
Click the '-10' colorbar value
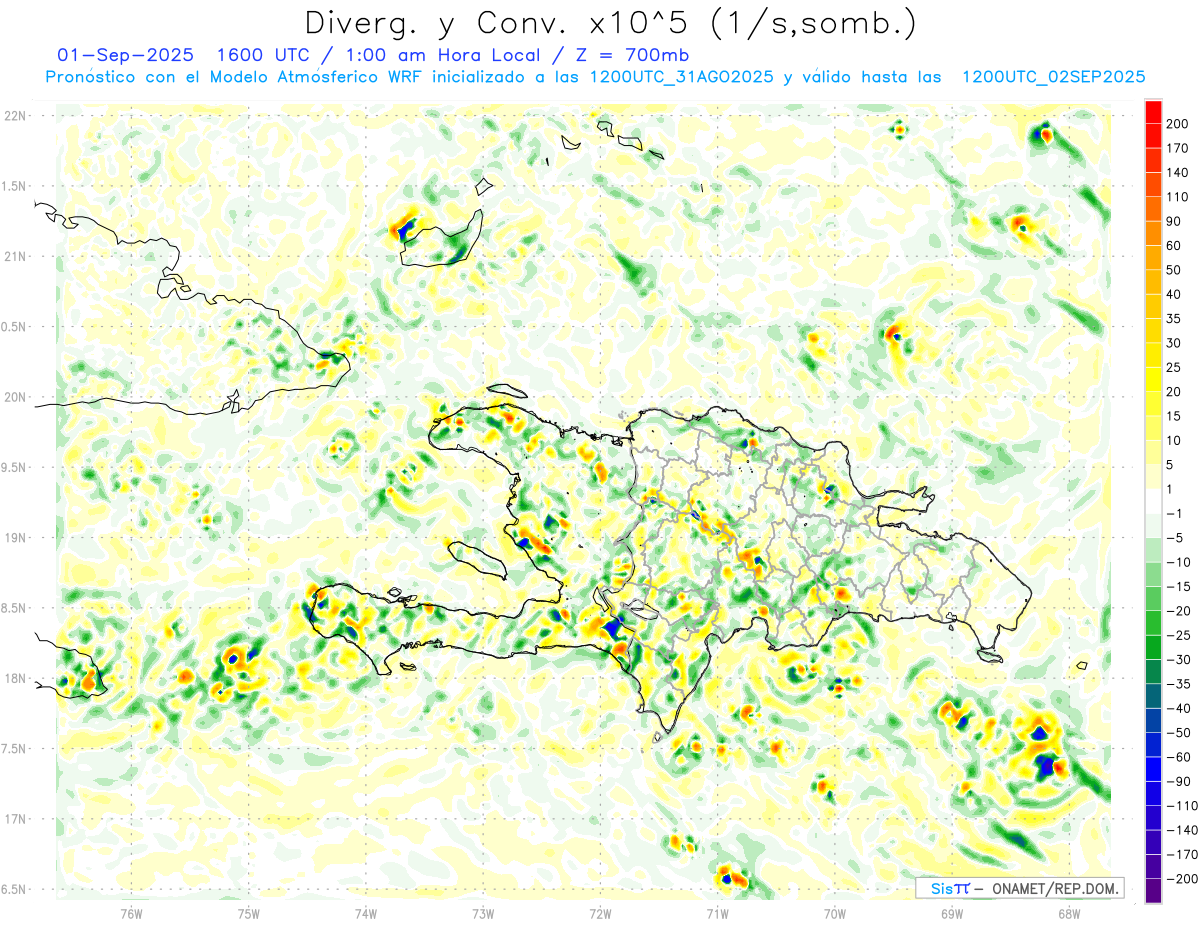coord(1180,563)
